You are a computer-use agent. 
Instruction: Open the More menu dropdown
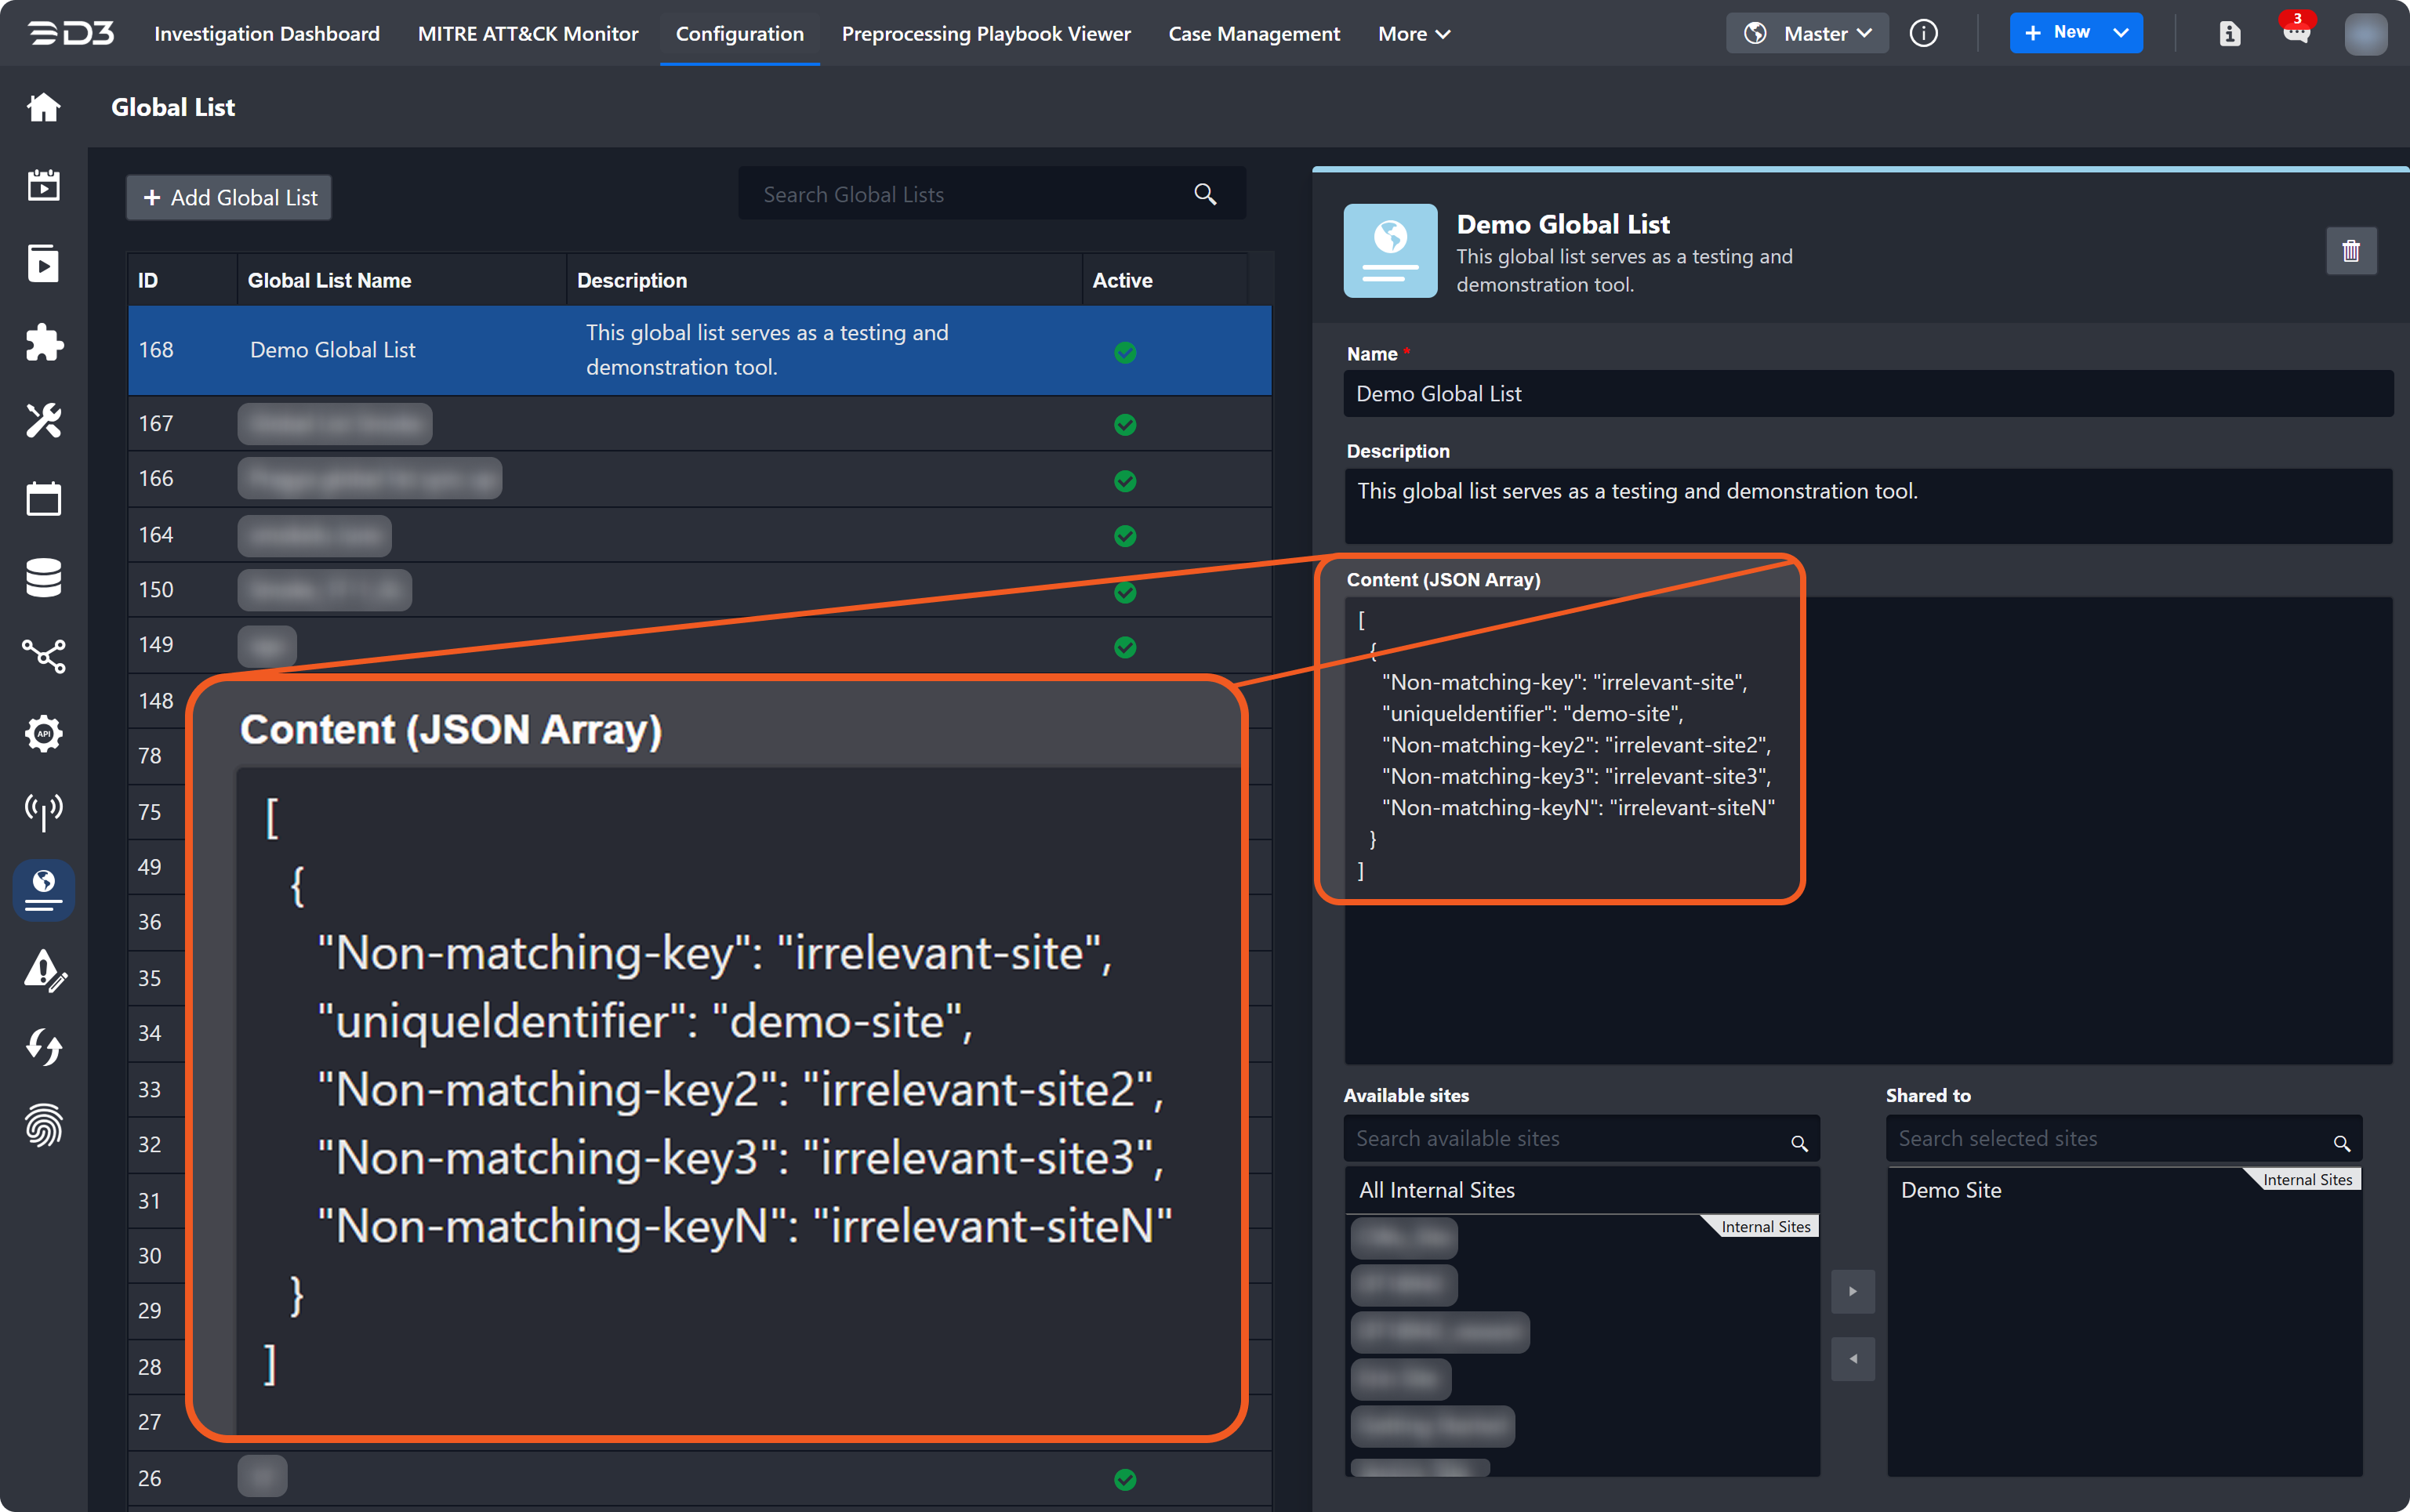pos(1413,34)
